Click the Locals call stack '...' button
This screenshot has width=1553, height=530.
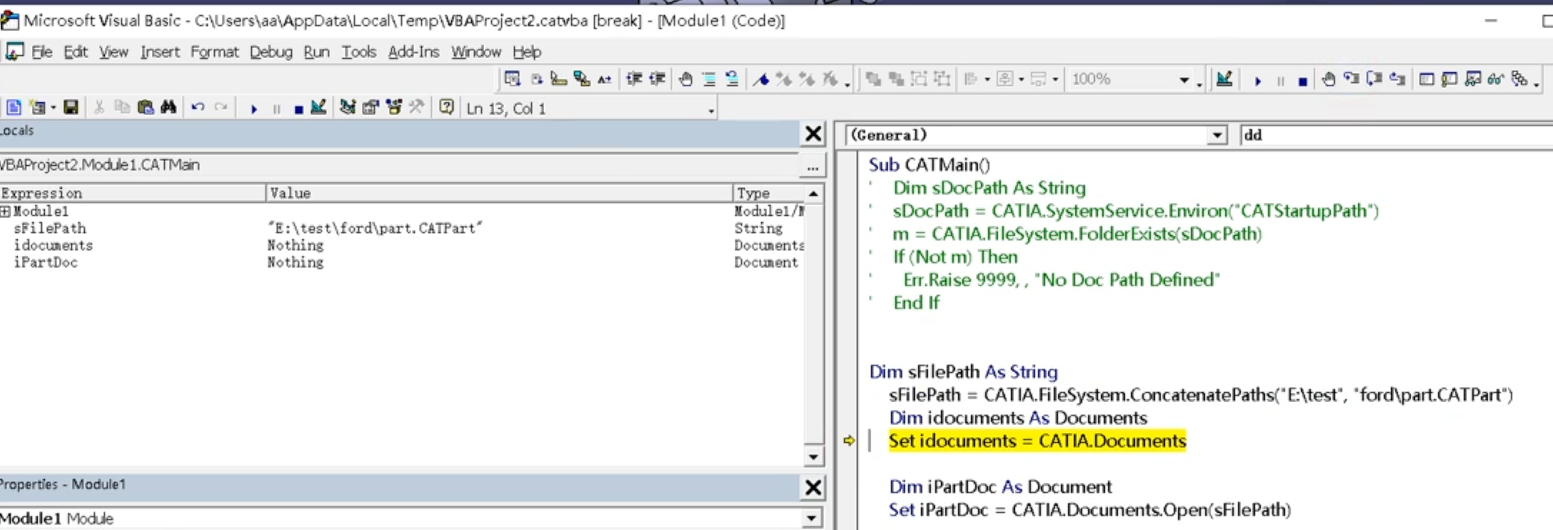point(812,165)
